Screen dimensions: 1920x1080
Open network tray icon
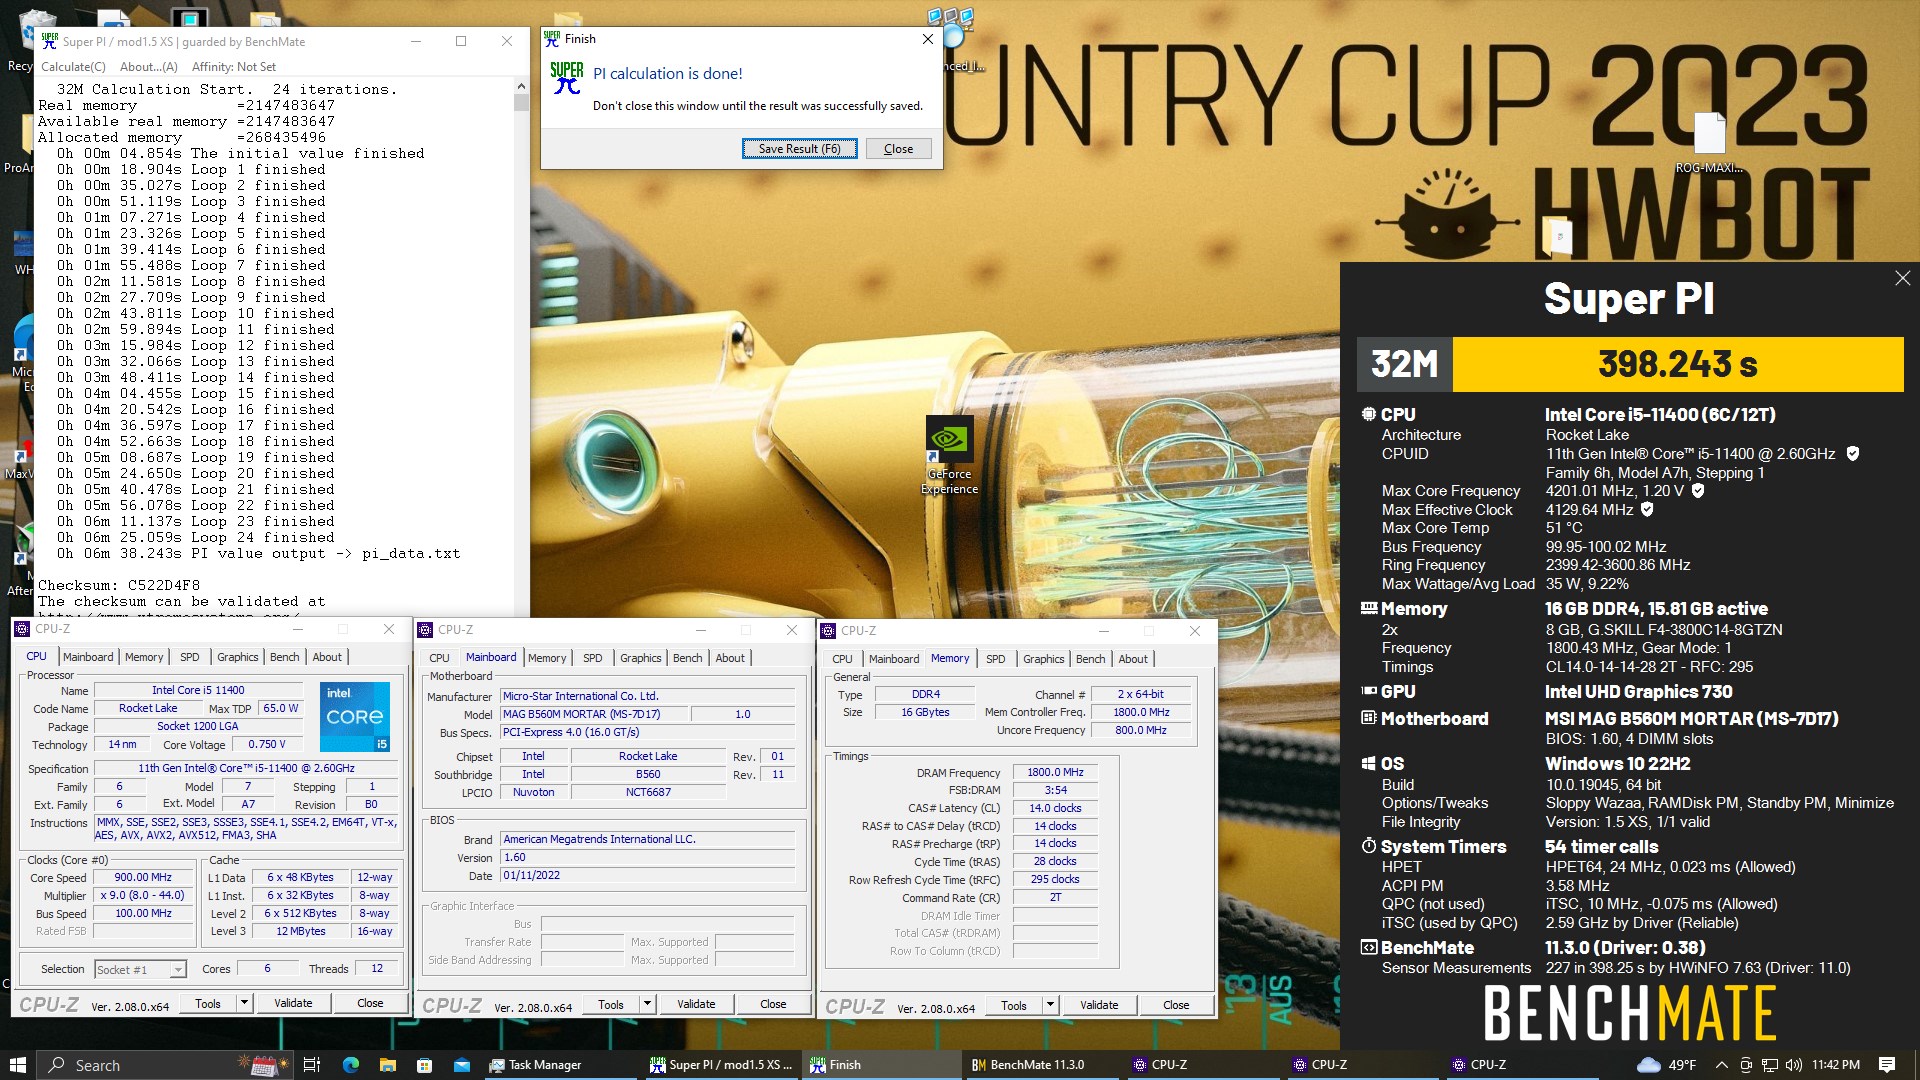pyautogui.click(x=1770, y=1065)
